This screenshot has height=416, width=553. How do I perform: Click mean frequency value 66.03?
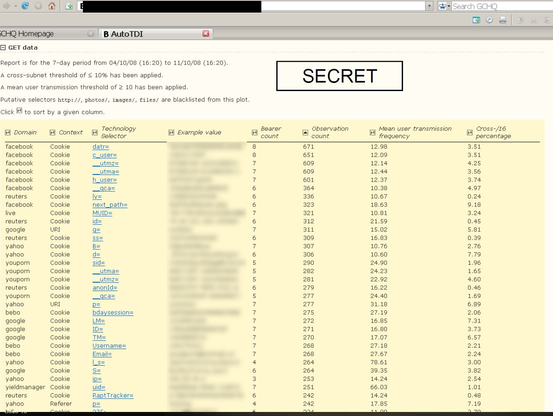[x=379, y=387]
